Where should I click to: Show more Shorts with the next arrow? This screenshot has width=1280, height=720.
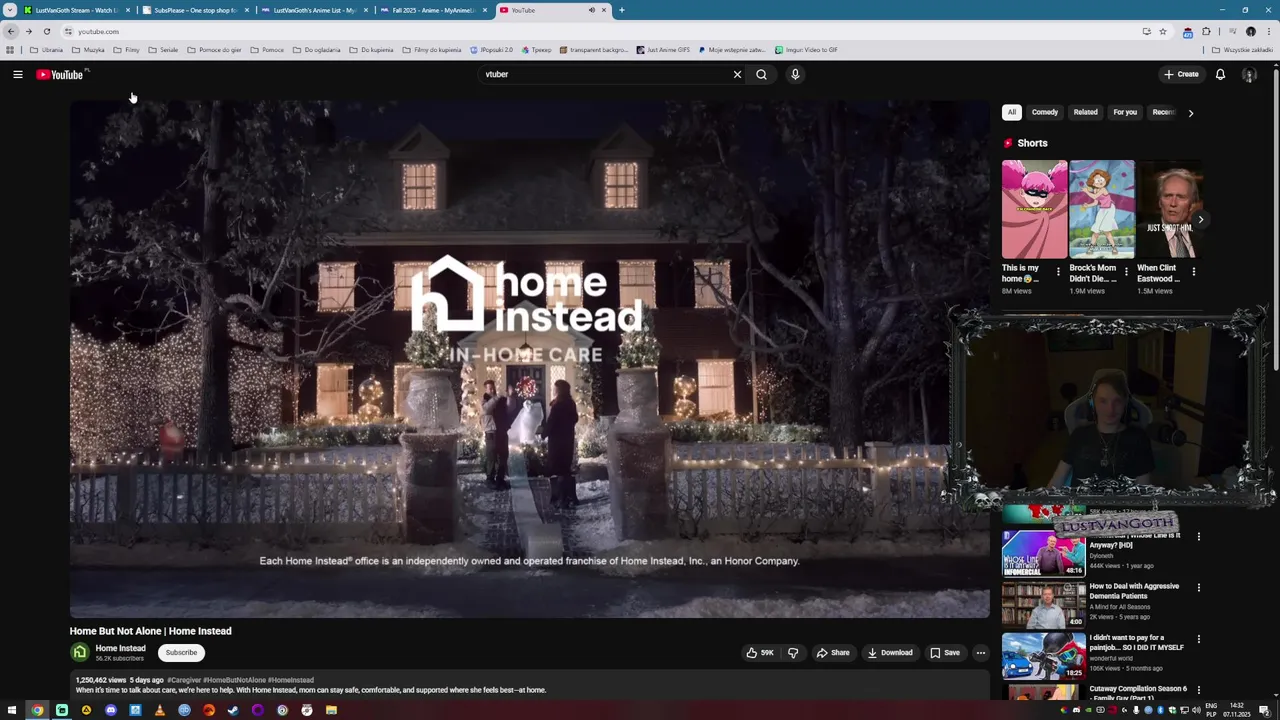pyautogui.click(x=1200, y=219)
